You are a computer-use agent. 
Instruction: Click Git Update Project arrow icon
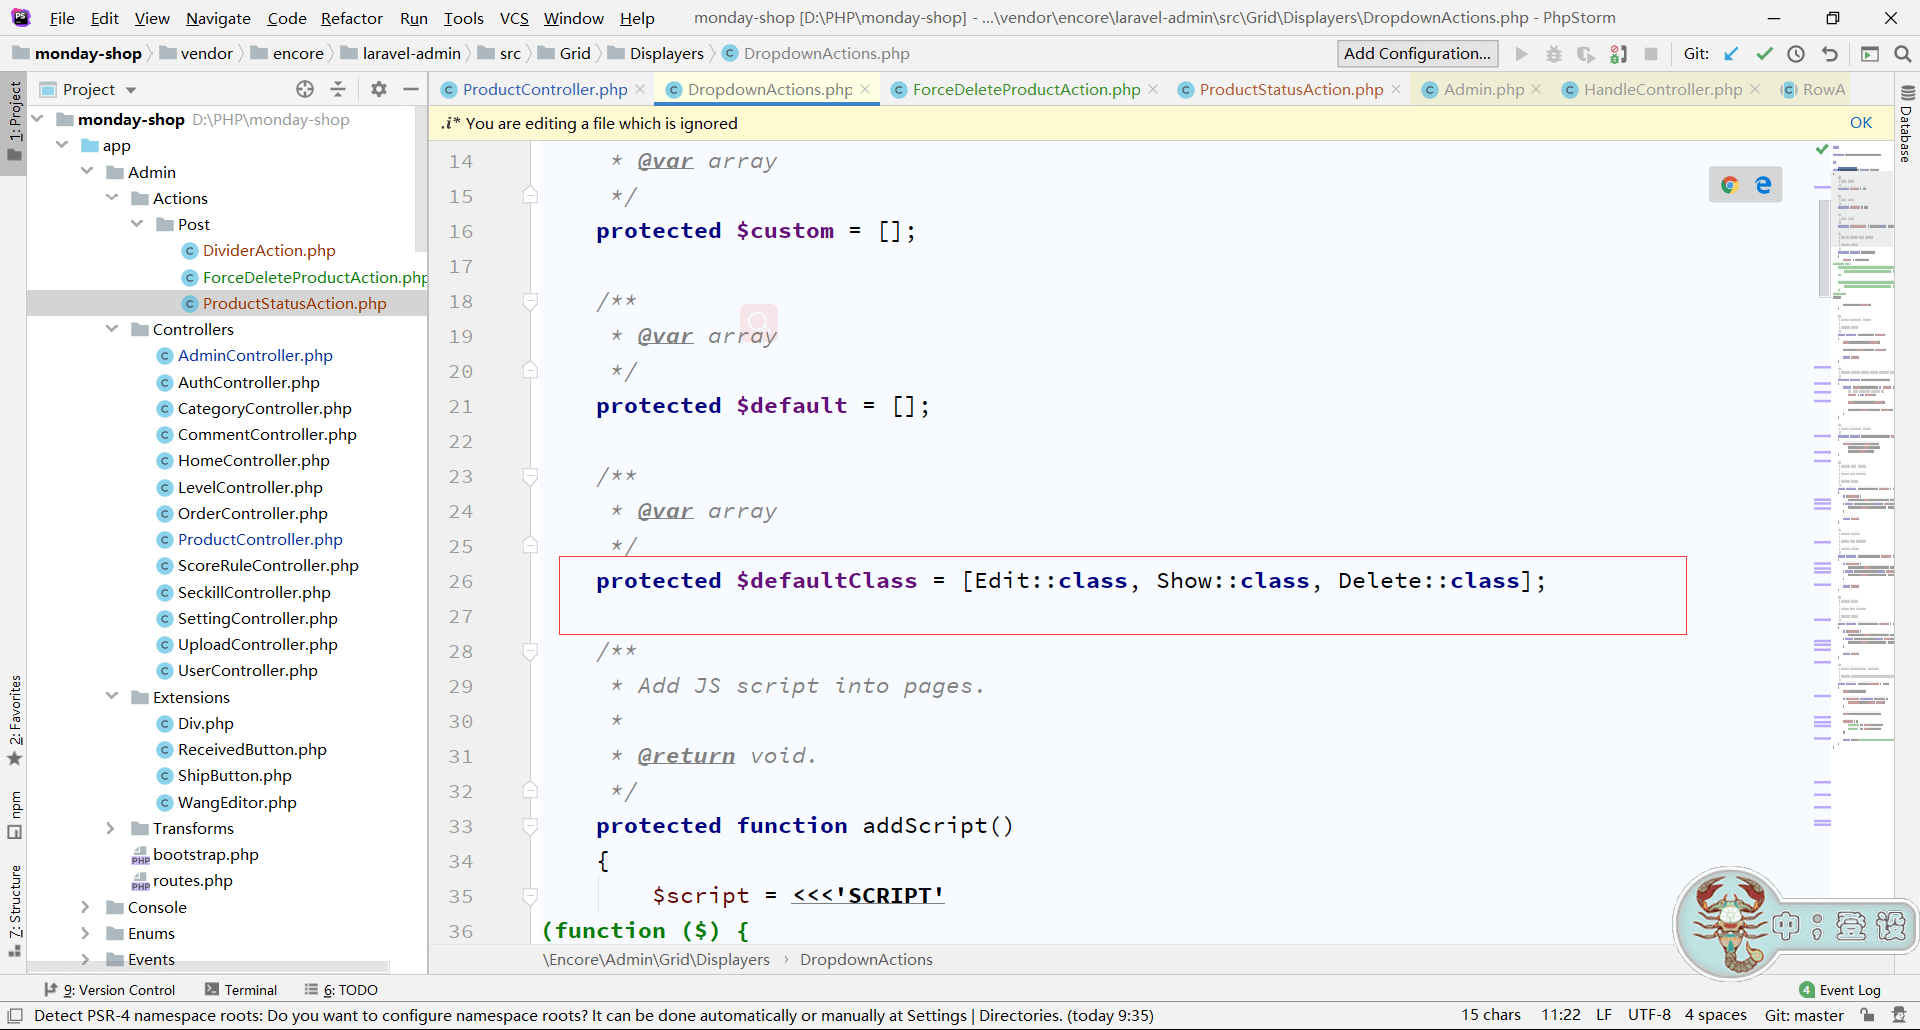click(x=1731, y=54)
